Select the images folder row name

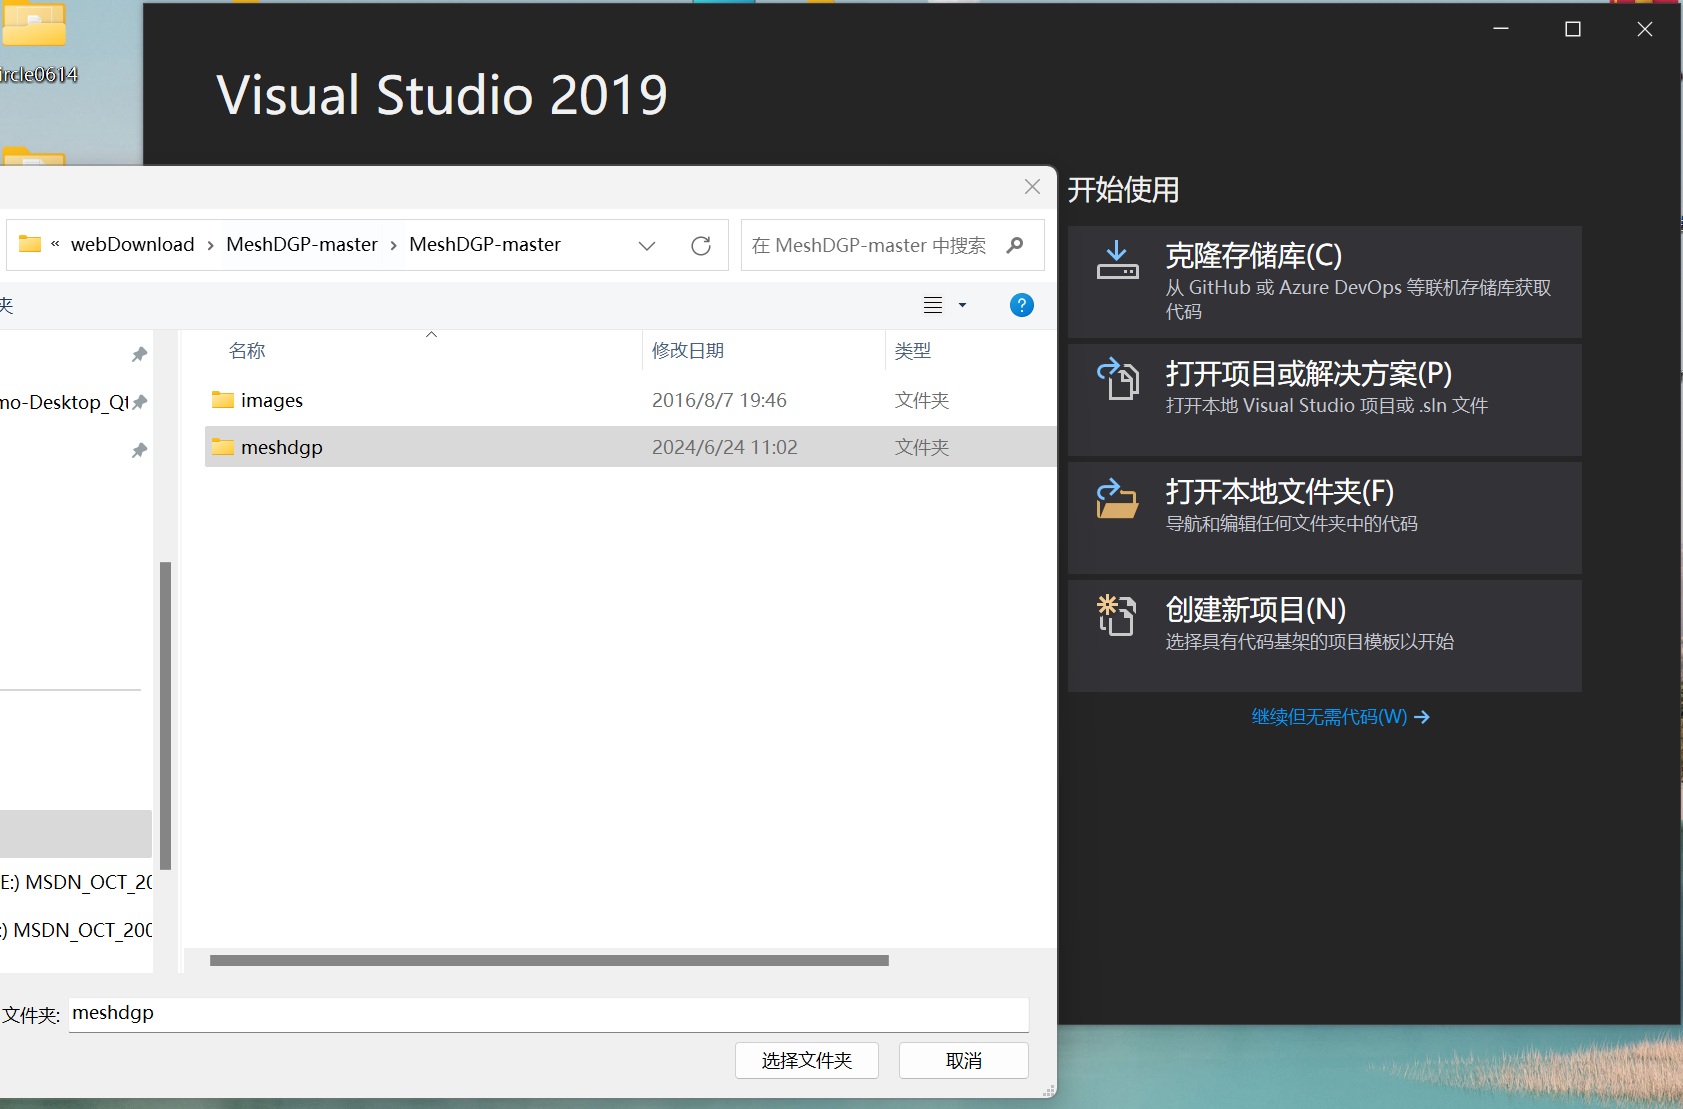click(272, 400)
